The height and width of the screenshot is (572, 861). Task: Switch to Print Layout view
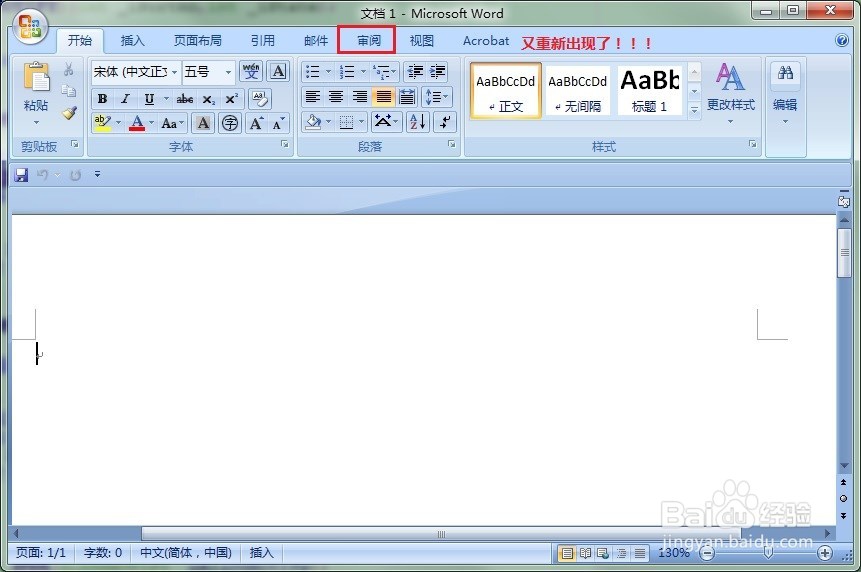click(x=567, y=553)
